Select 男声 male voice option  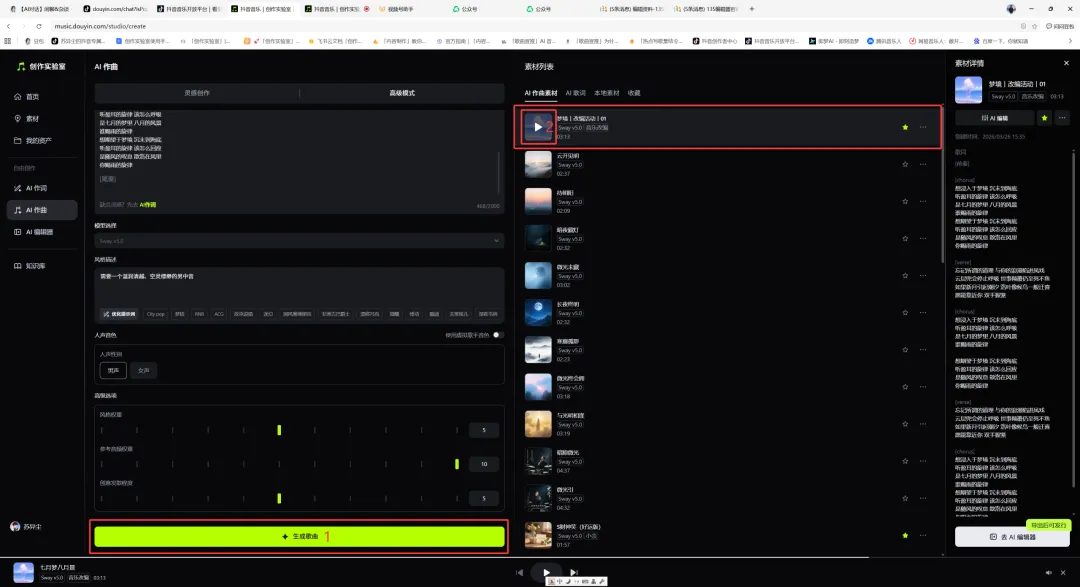coord(113,371)
